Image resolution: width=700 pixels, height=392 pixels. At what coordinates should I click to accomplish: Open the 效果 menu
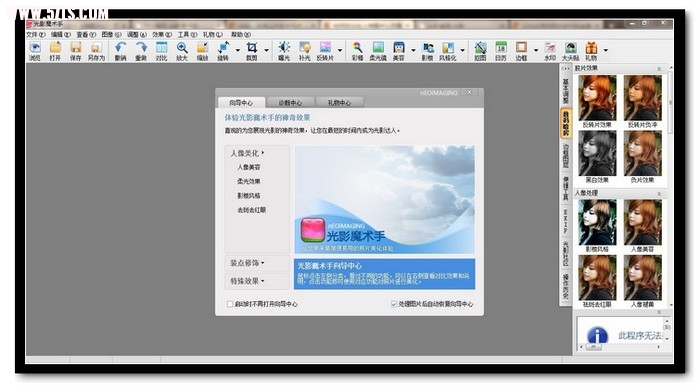162,34
